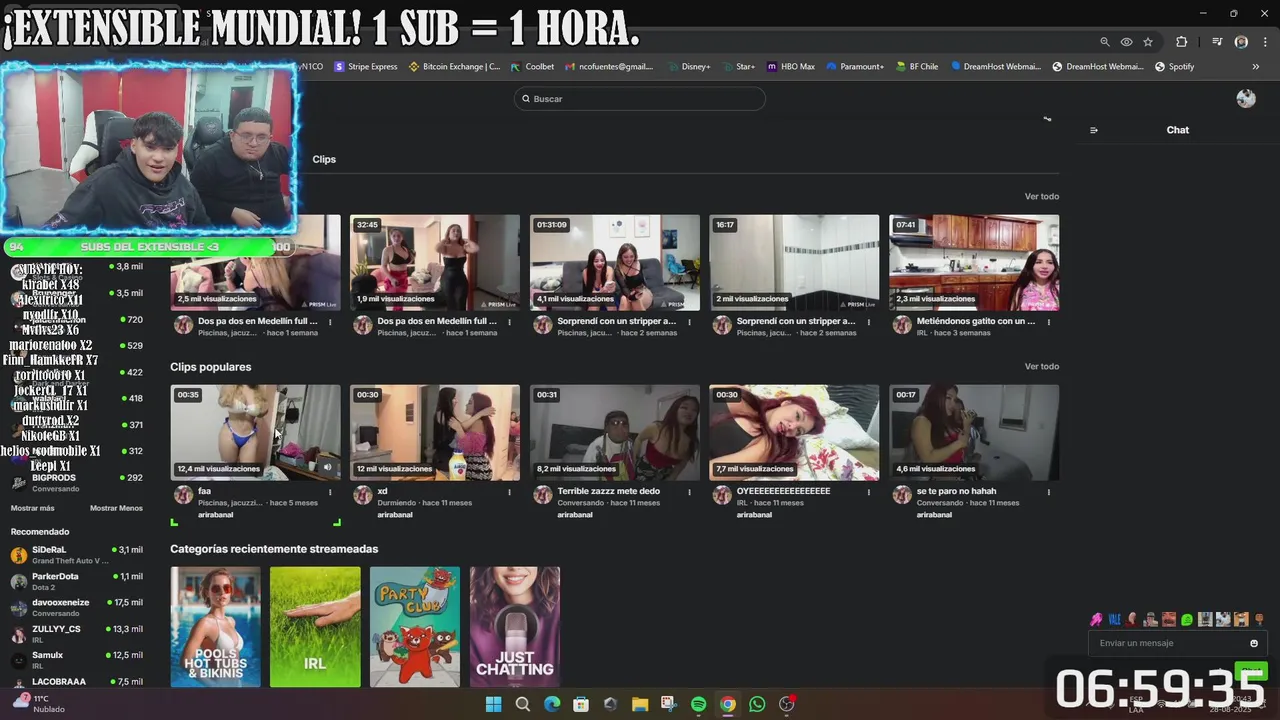
Task: Open Terrible zazzz mete dedo clip
Action: click(x=615, y=432)
